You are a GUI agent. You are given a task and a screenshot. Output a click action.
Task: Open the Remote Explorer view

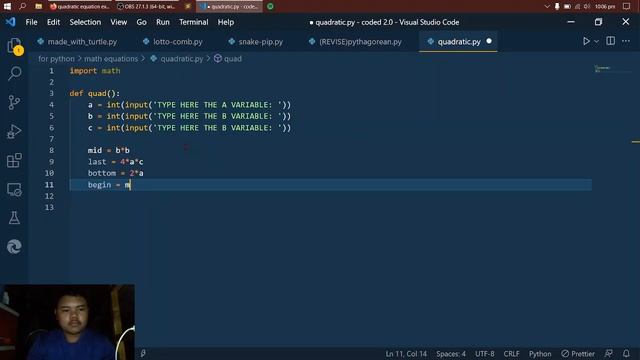(x=14, y=189)
